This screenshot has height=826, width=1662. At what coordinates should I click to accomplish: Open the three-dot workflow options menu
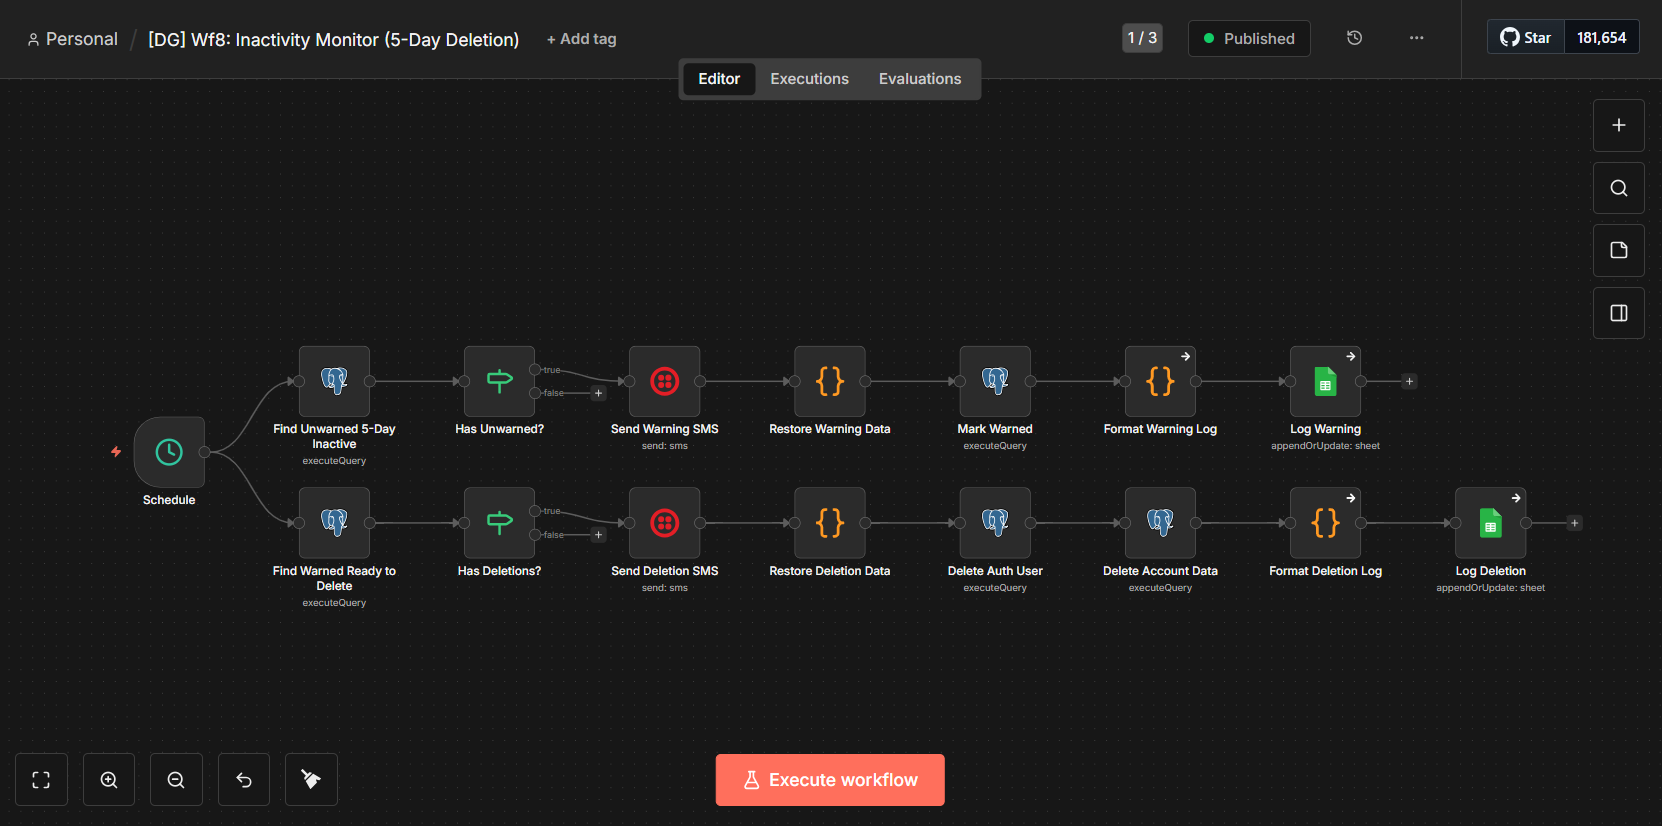(1416, 38)
